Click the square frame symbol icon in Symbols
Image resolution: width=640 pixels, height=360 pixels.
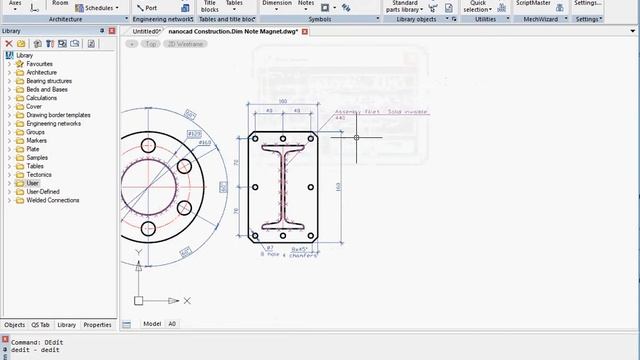coord(325,7)
